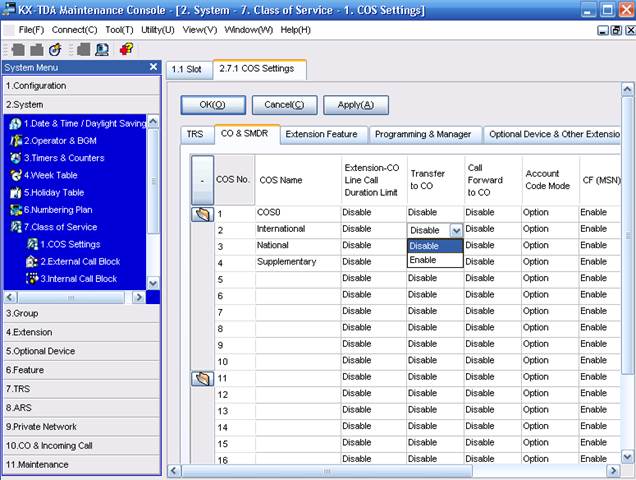Click the gray save toolbar icon beside monitor

(84, 50)
